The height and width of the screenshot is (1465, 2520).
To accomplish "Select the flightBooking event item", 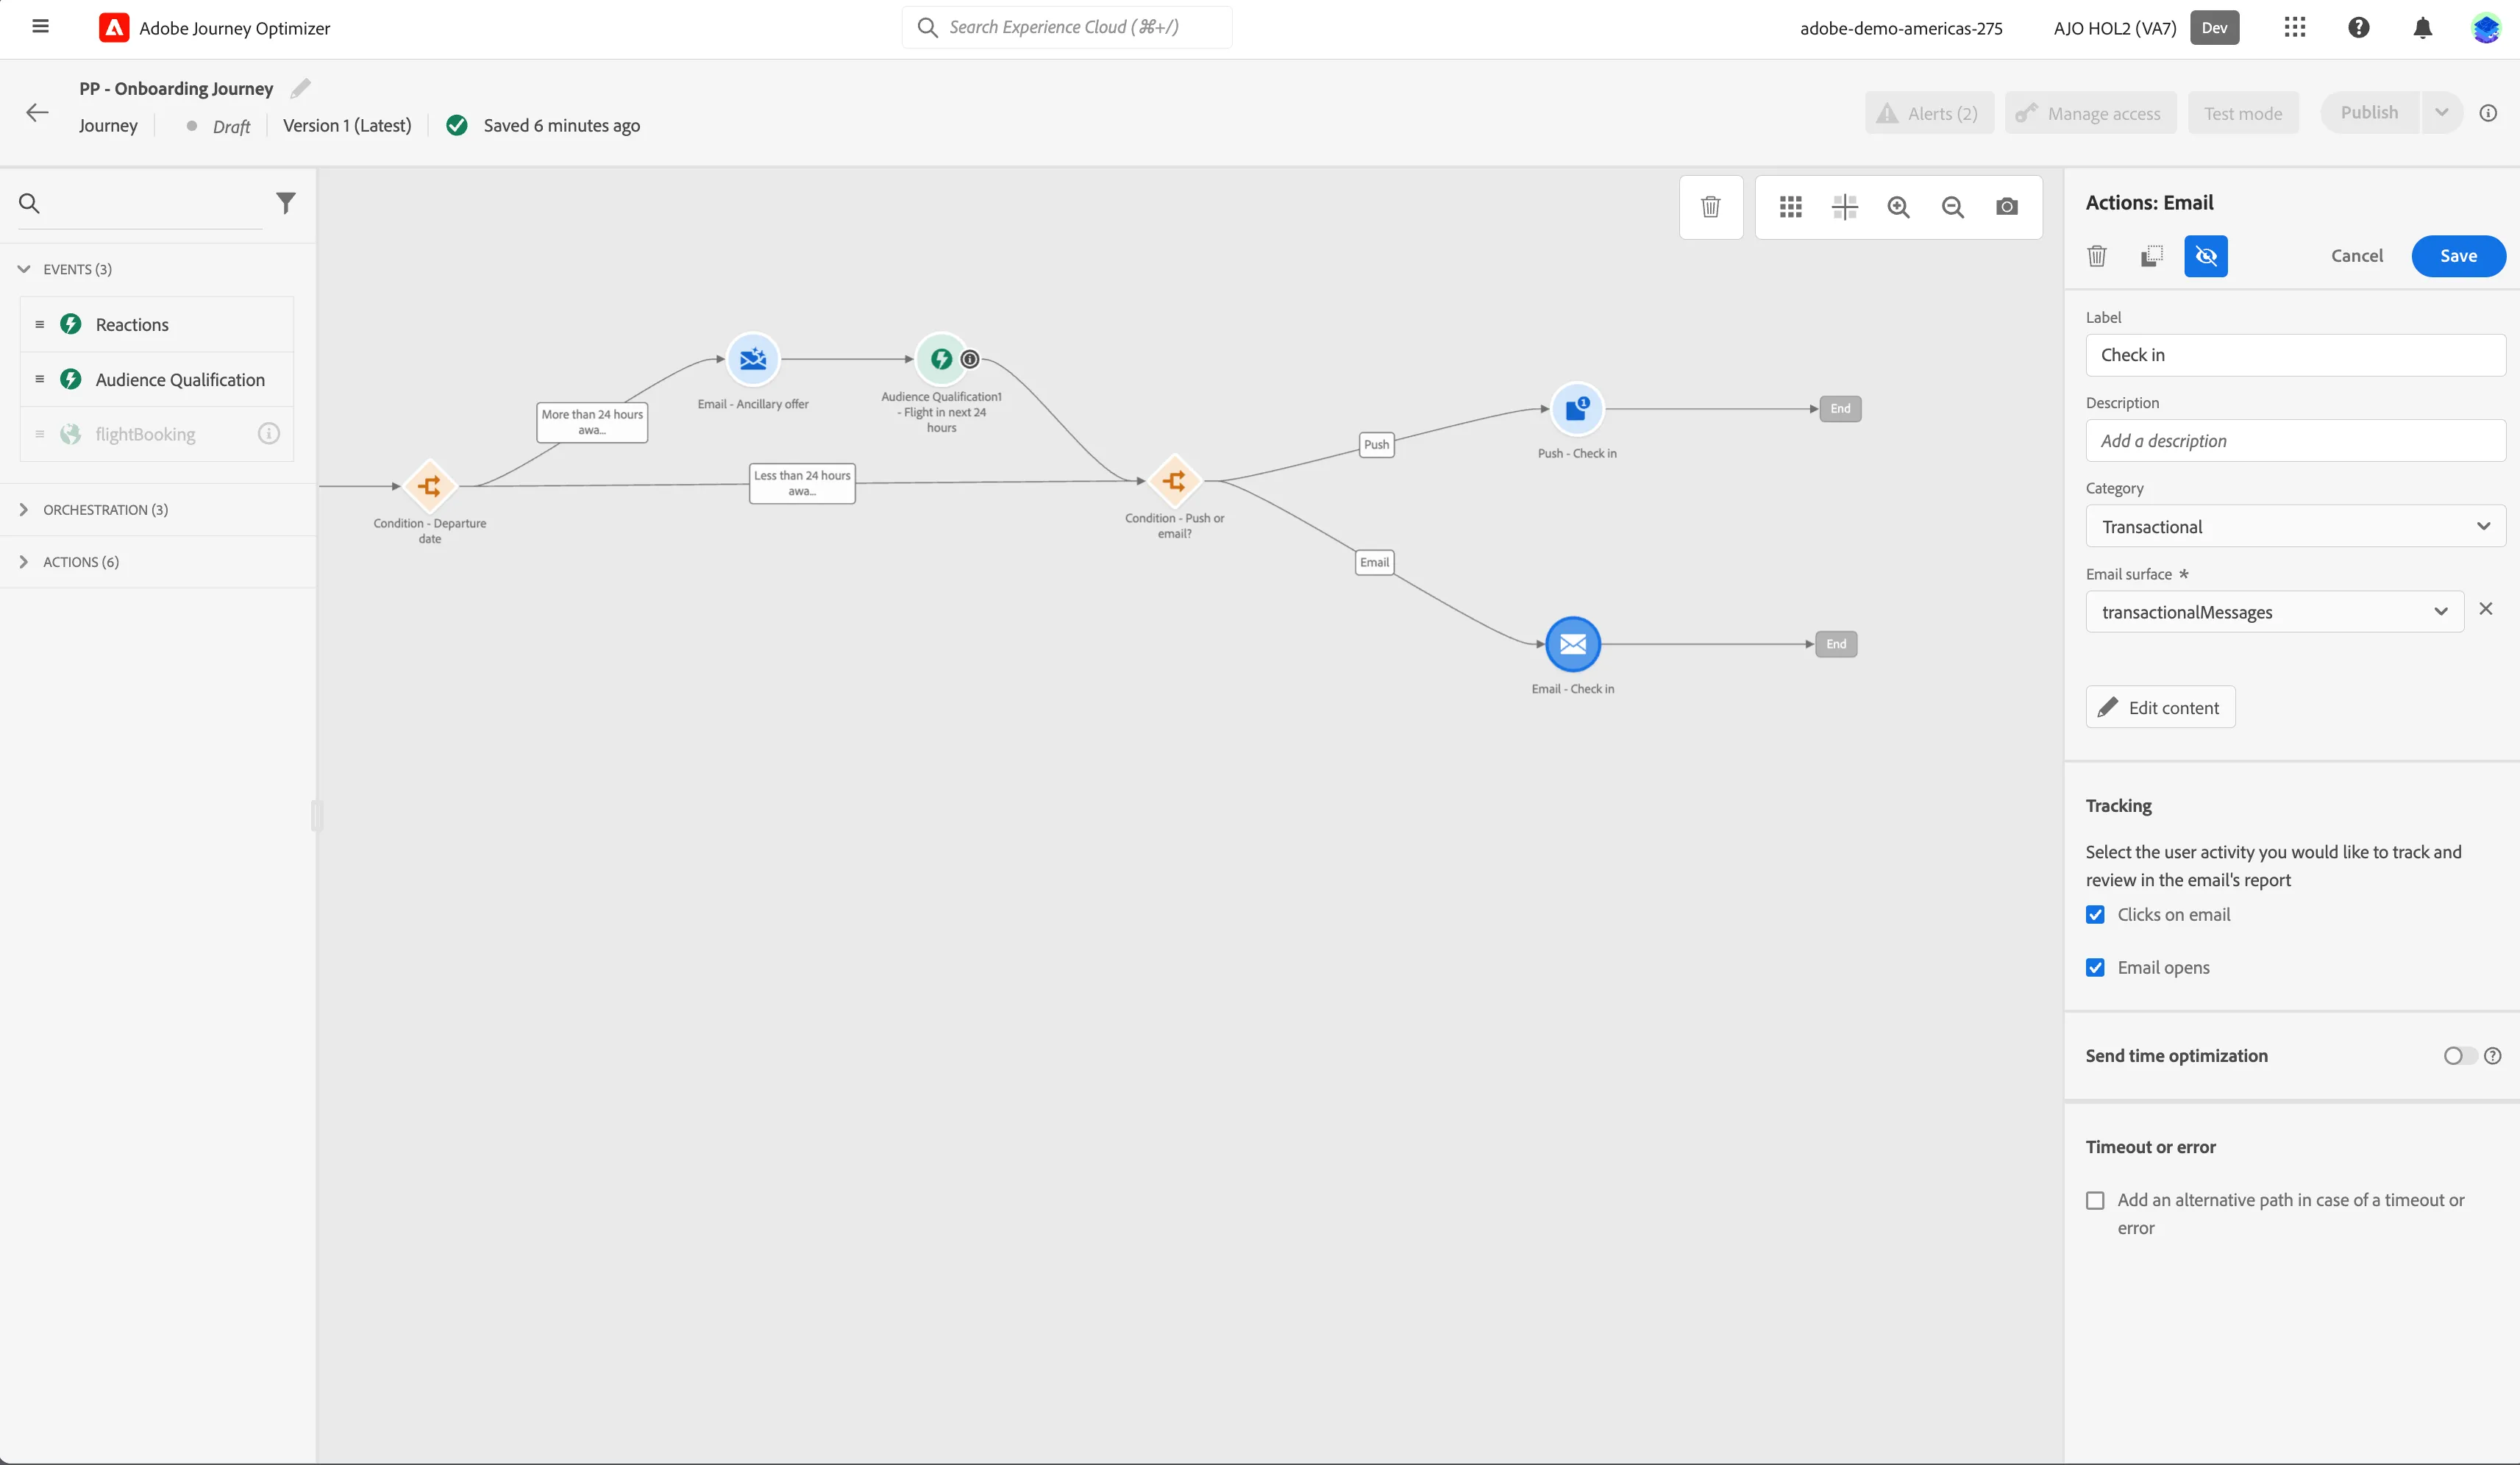I will (157, 433).
